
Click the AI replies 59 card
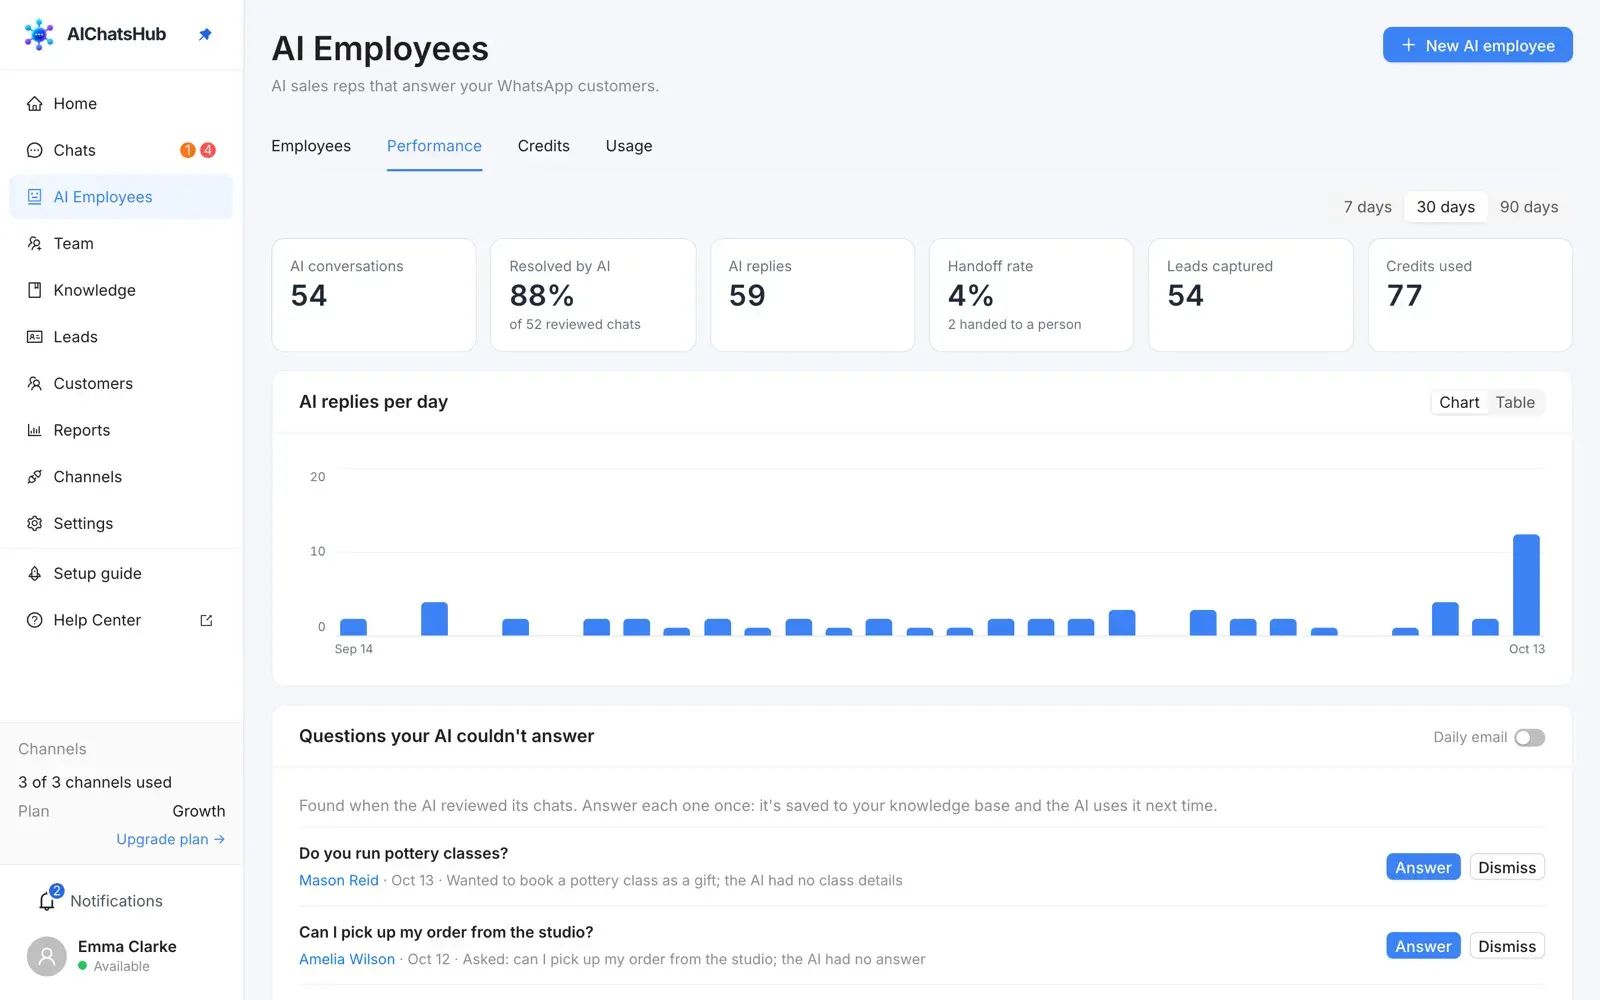pyautogui.click(x=812, y=295)
